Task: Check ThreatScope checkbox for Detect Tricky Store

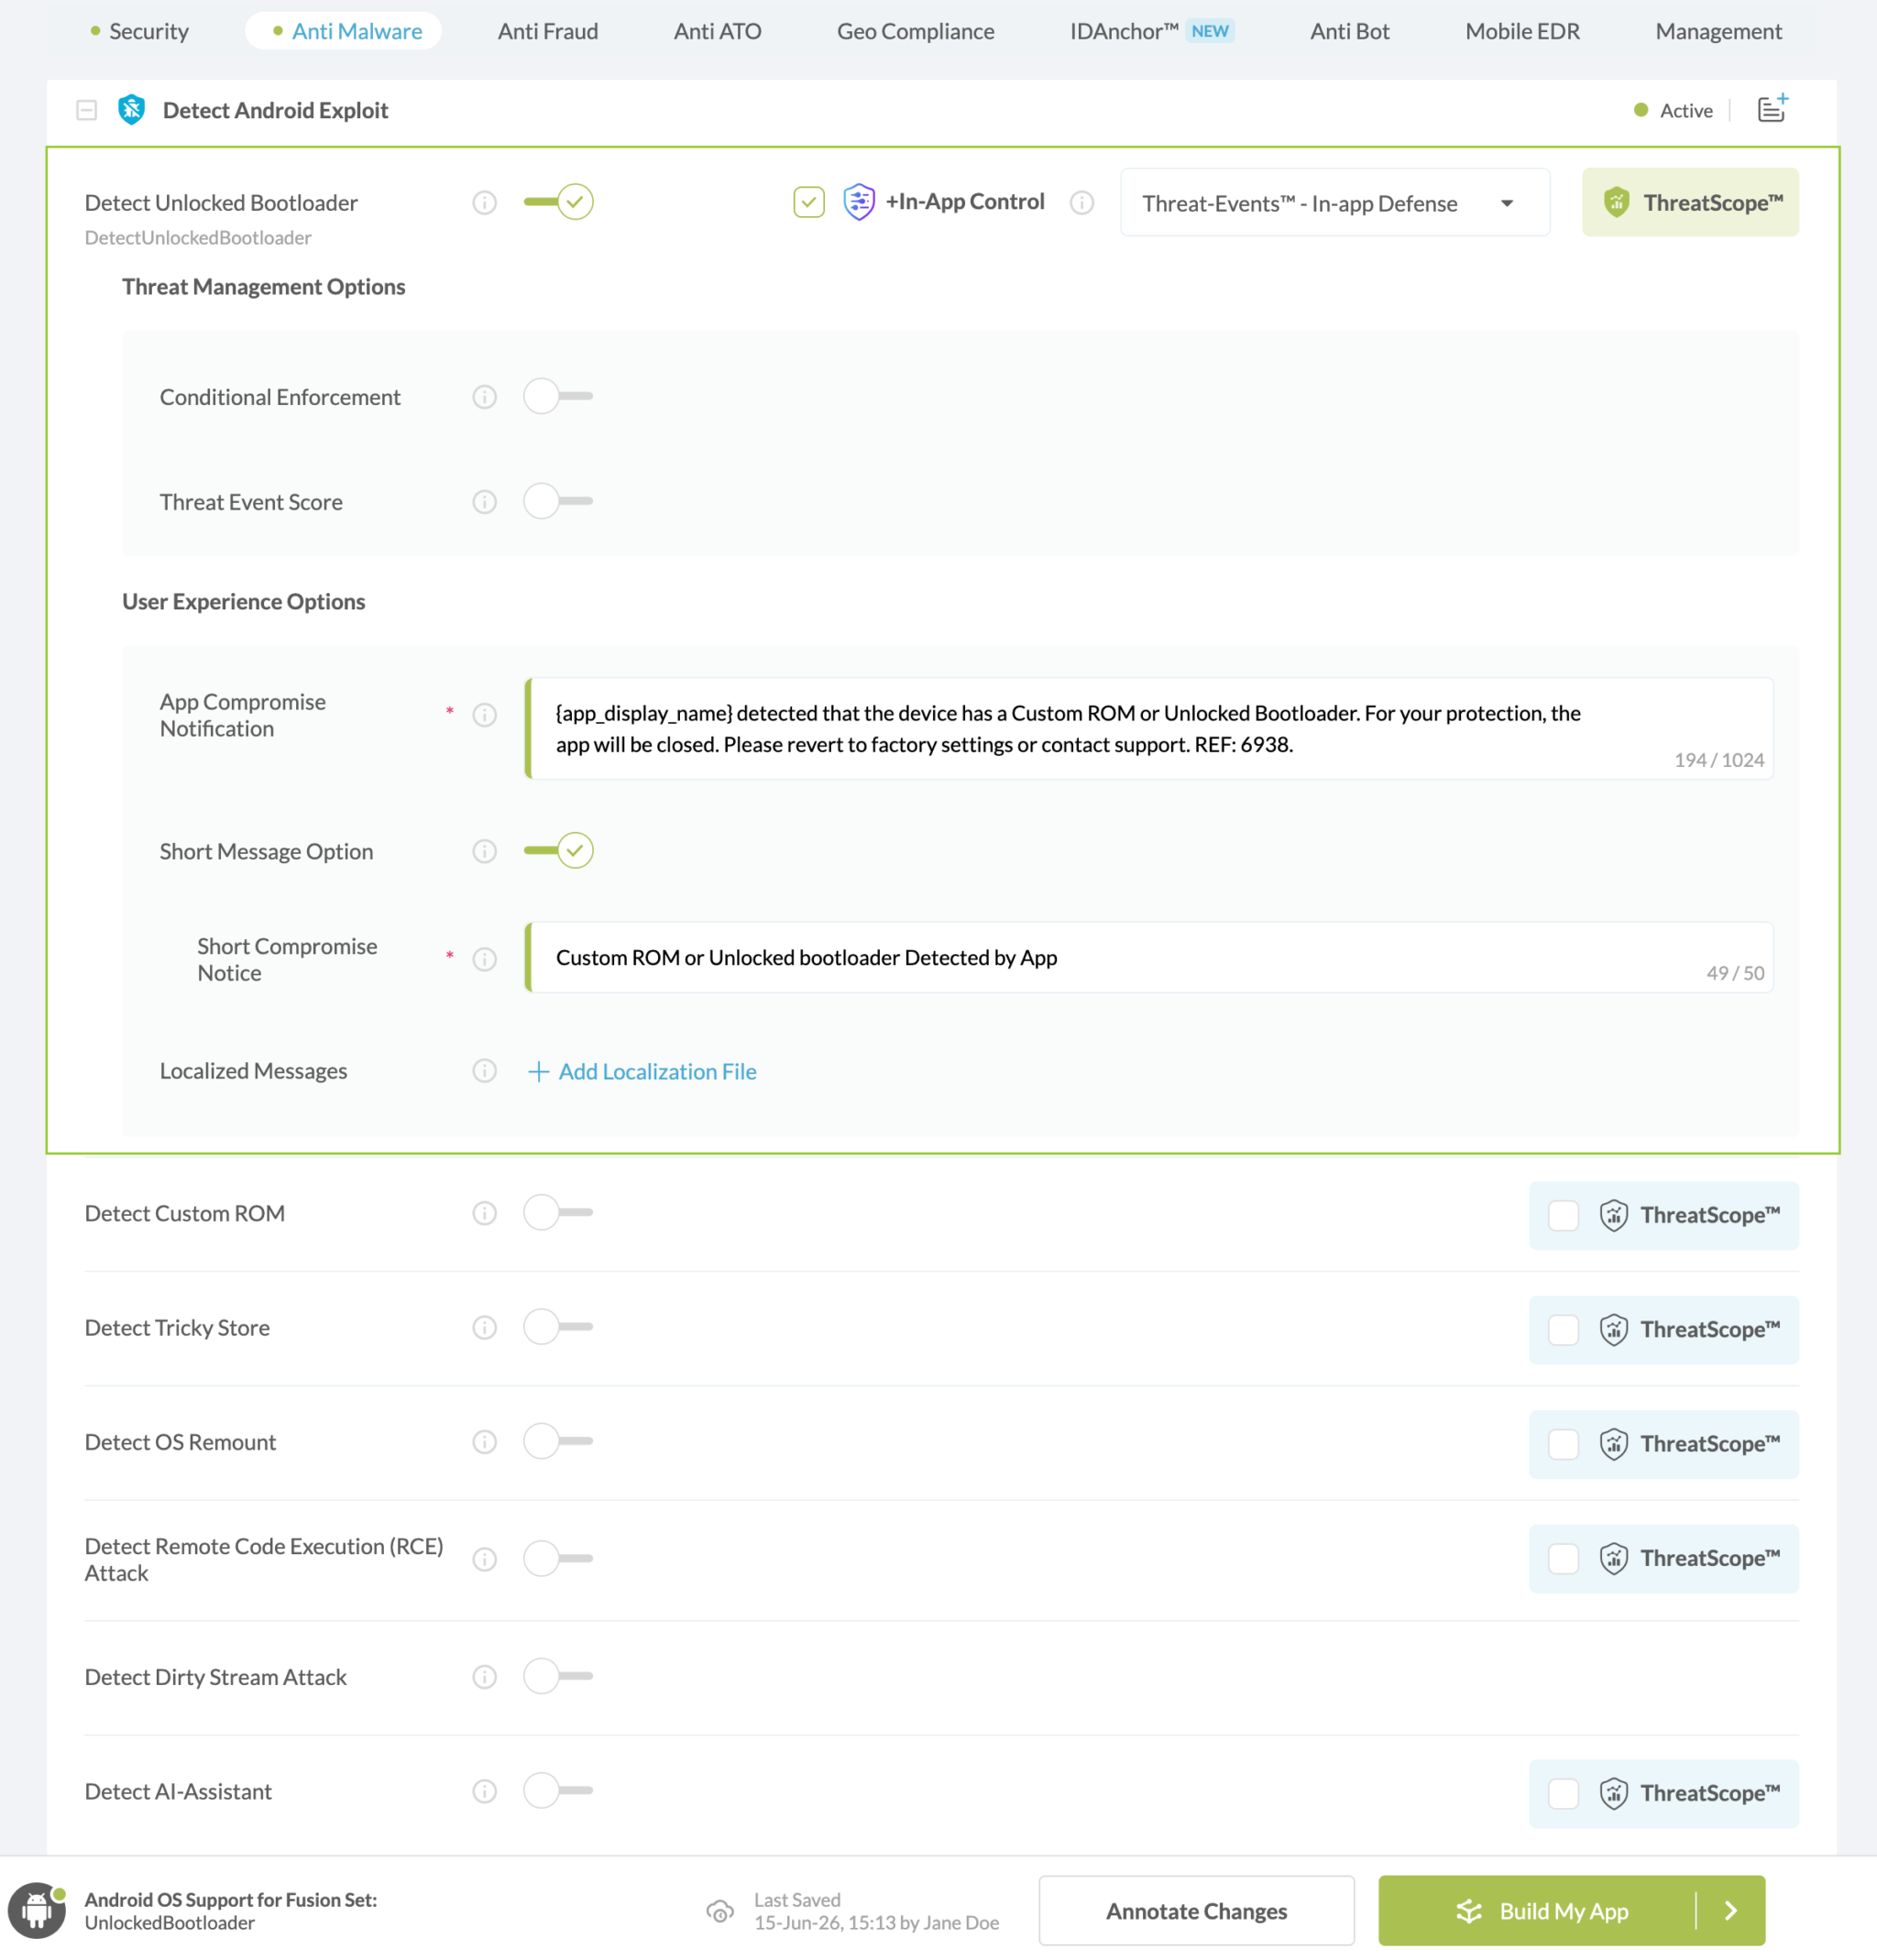Action: coord(1563,1330)
